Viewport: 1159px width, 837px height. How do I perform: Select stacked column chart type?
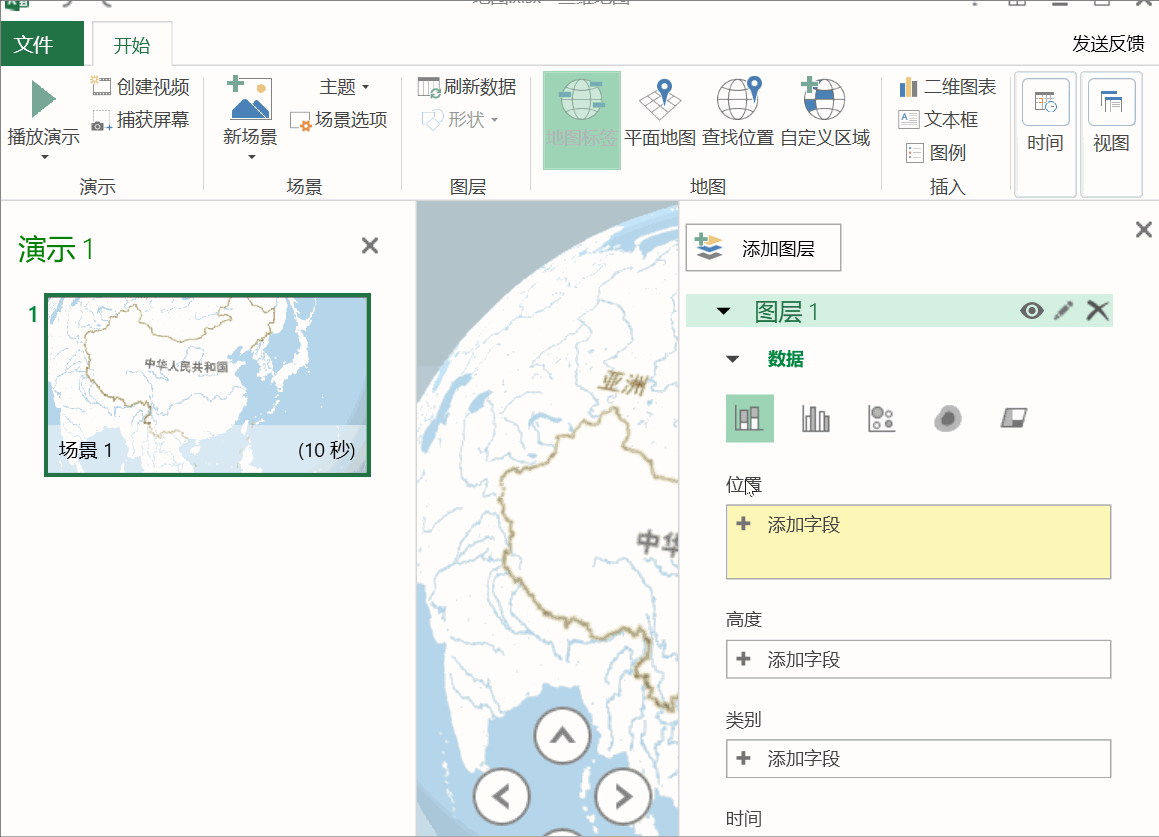click(750, 418)
